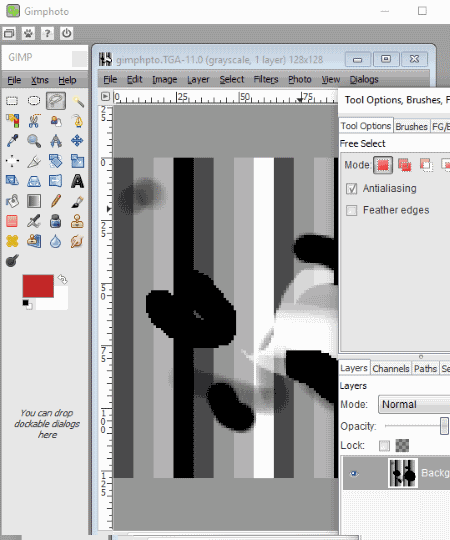The height and width of the screenshot is (540, 450).
Task: Click the red foreground color swatch
Action: click(38, 286)
